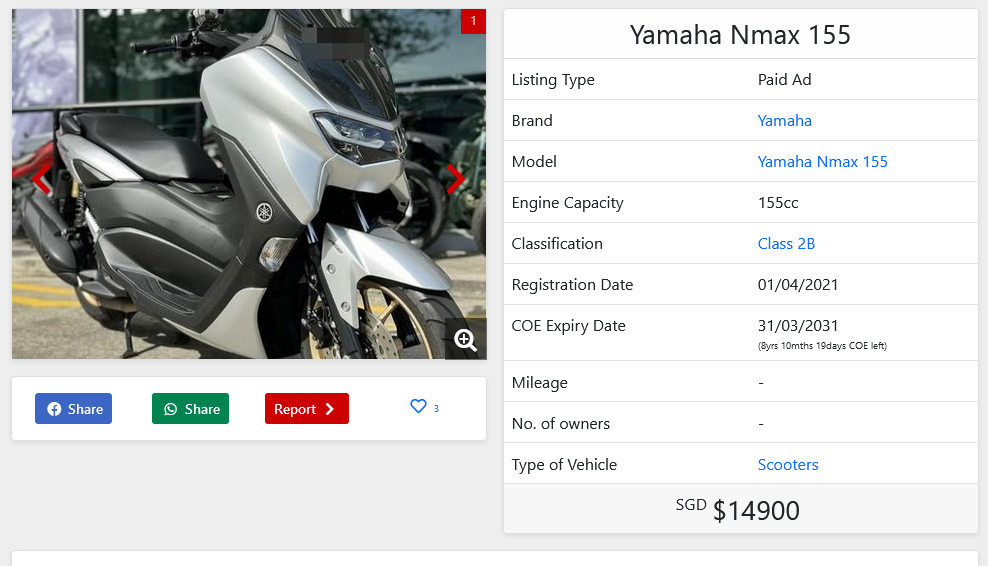Report this Yamaha Nmax listing
This screenshot has width=988, height=566.
pos(306,409)
